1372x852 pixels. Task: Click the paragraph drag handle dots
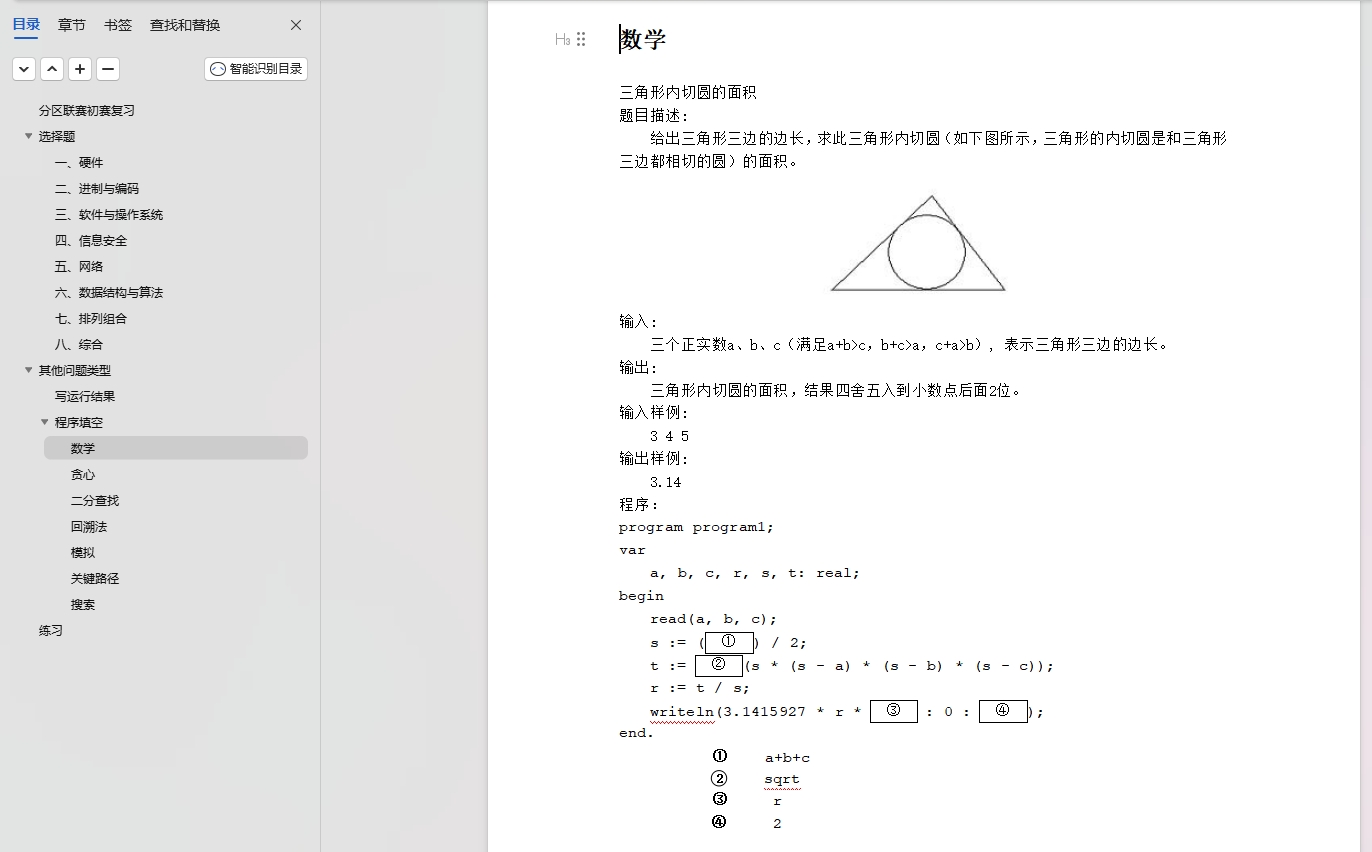[x=581, y=40]
